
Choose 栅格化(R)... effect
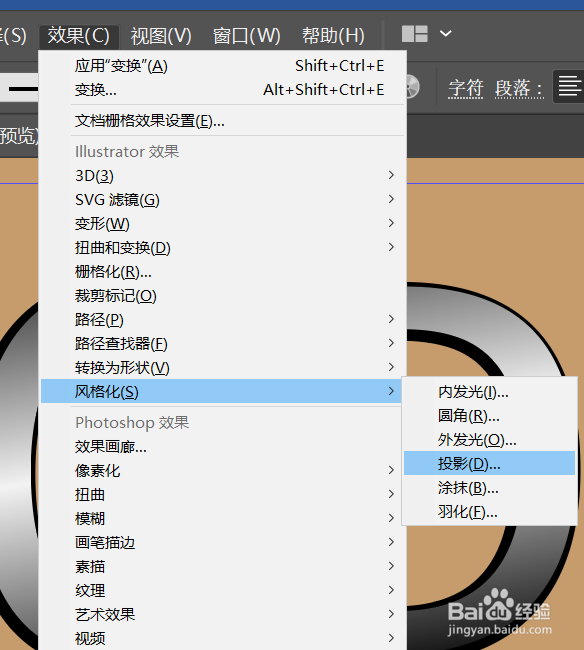[x=223, y=272]
